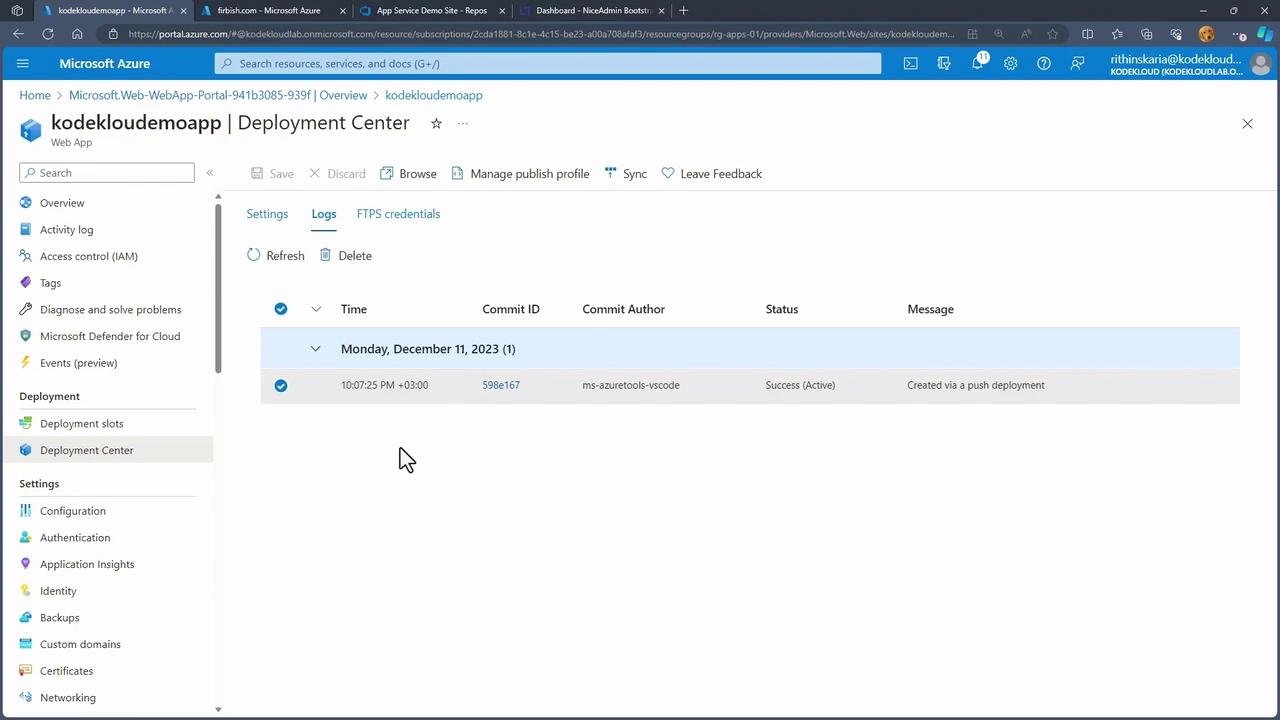Open Custom domains
The height and width of the screenshot is (720, 1280).
coord(80,644)
